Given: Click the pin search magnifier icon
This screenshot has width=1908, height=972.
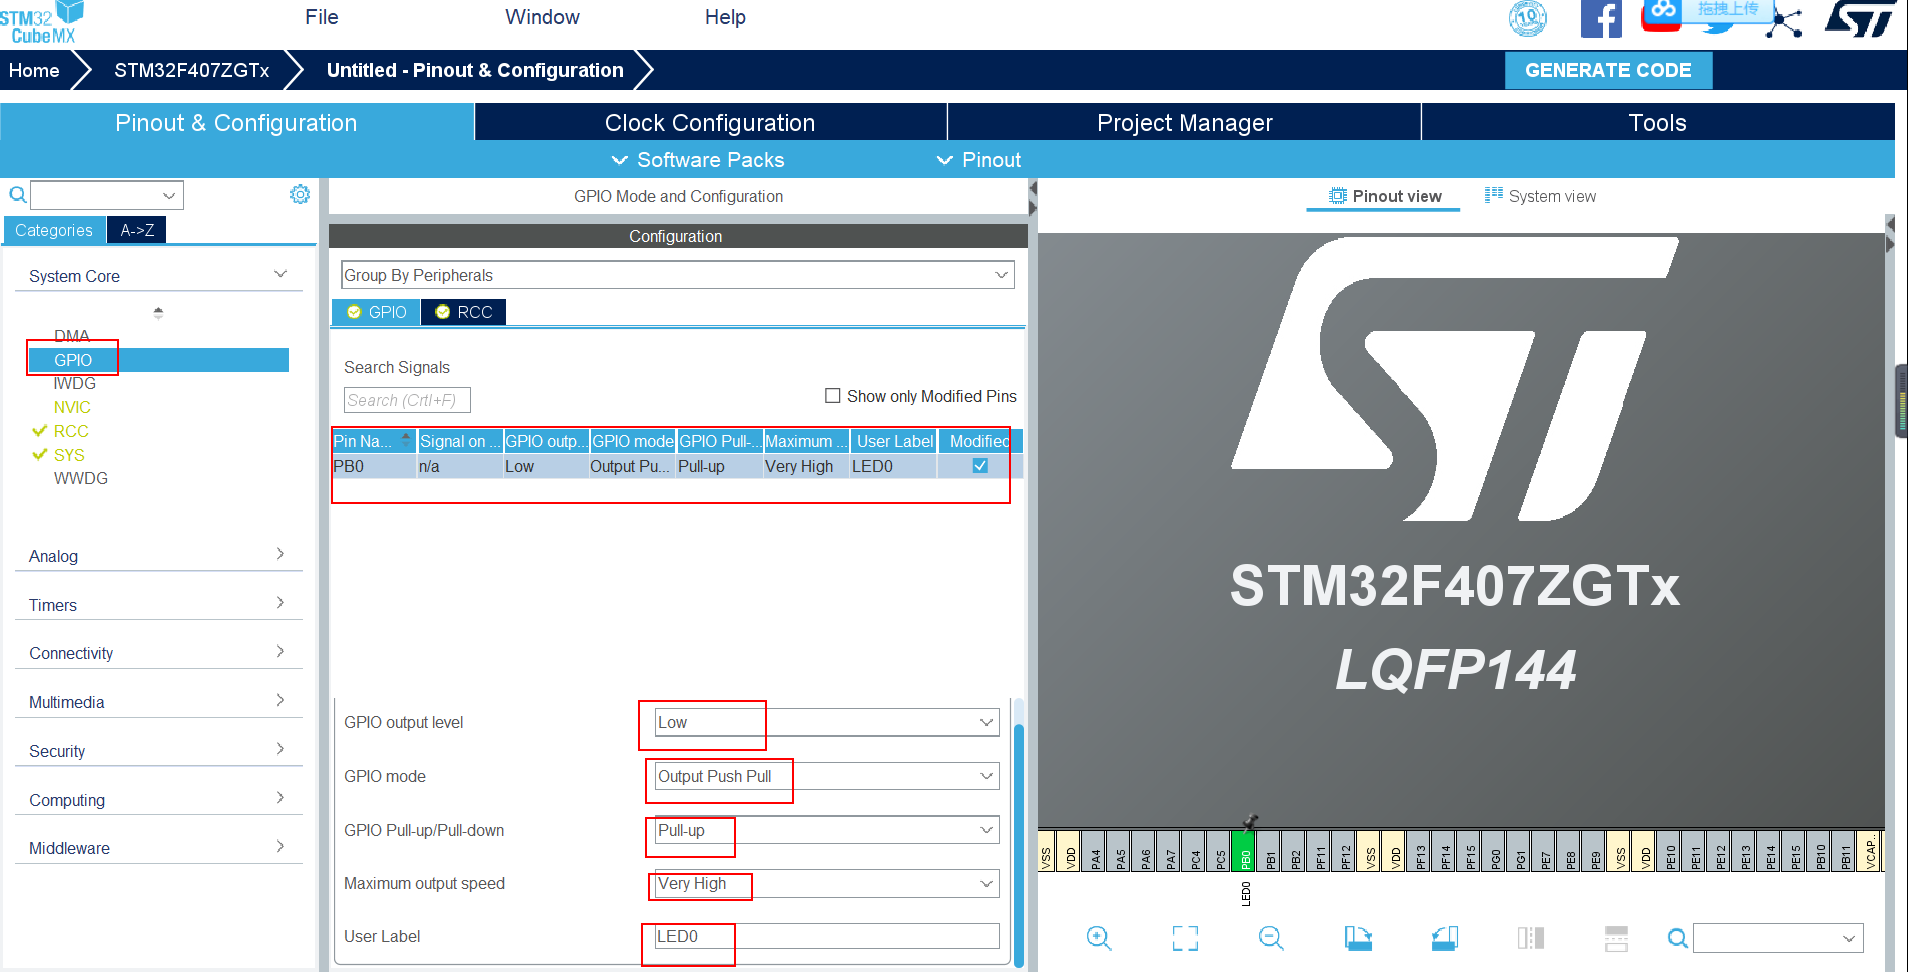Looking at the screenshot, I should 1678,938.
